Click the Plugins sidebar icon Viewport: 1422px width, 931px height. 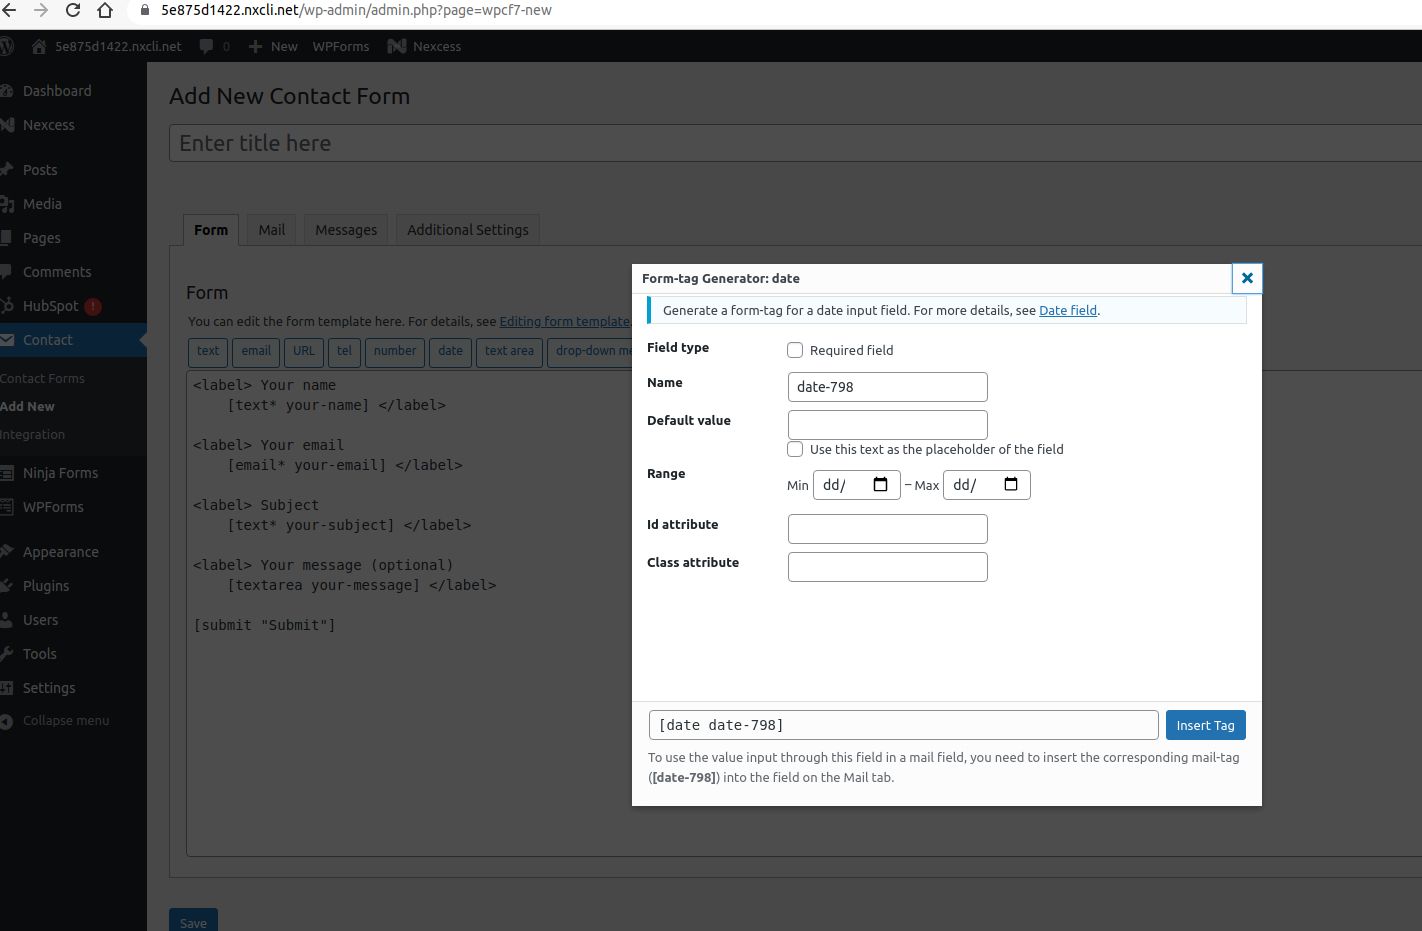[x=8, y=586]
